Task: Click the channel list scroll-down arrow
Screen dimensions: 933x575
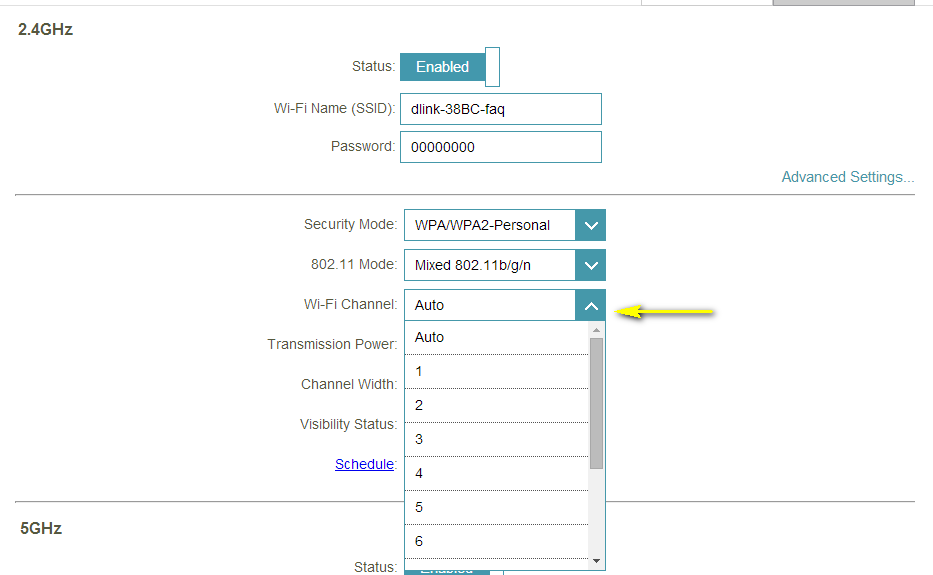Action: pyautogui.click(x=597, y=561)
